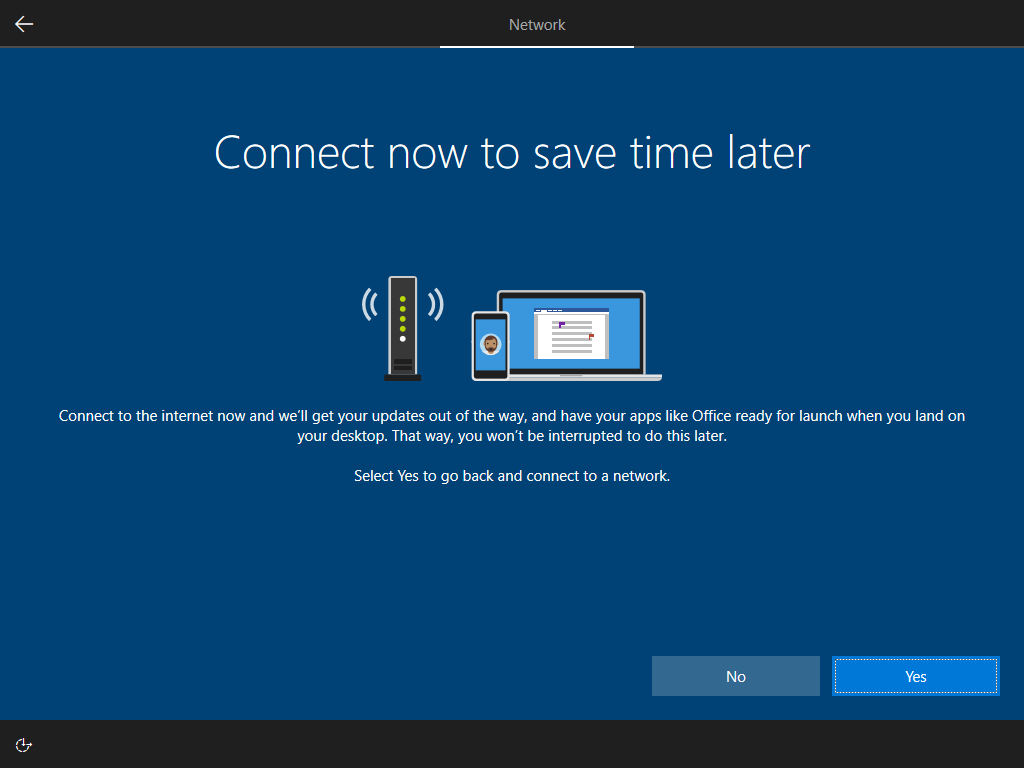1024x768 pixels.
Task: Click the red flag in the laptop document
Action: click(x=591, y=336)
